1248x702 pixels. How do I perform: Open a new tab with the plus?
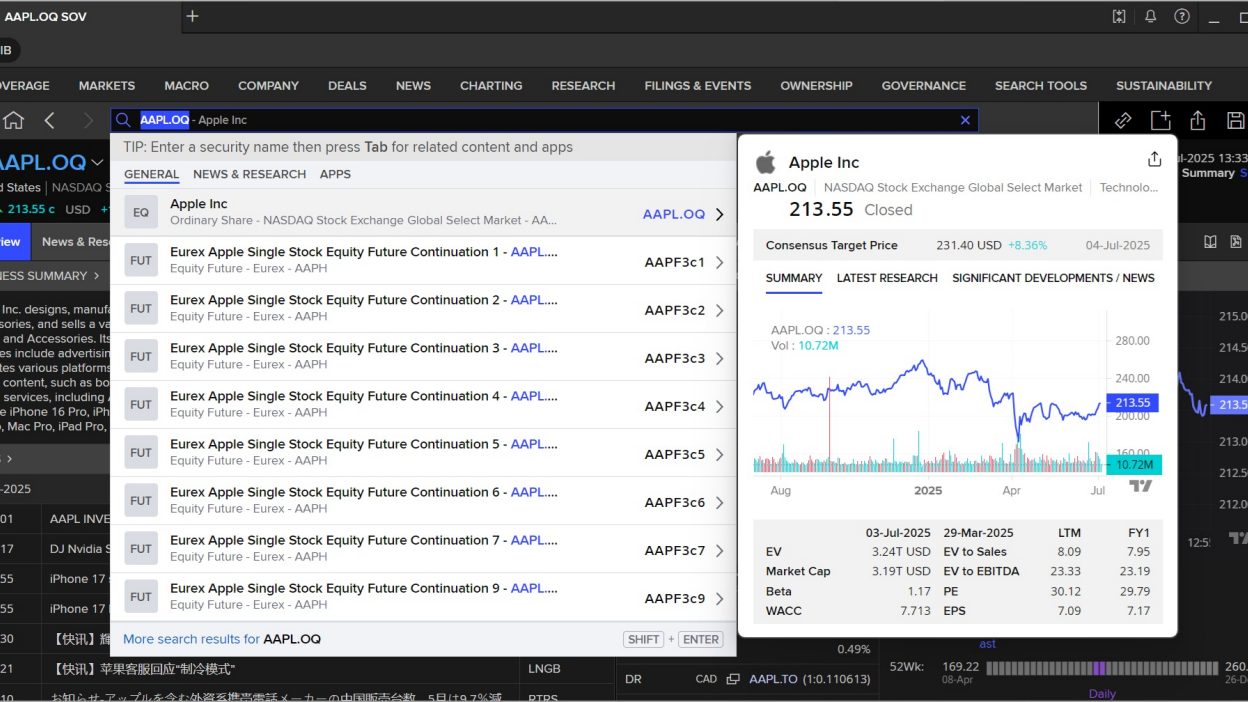pyautogui.click(x=193, y=16)
